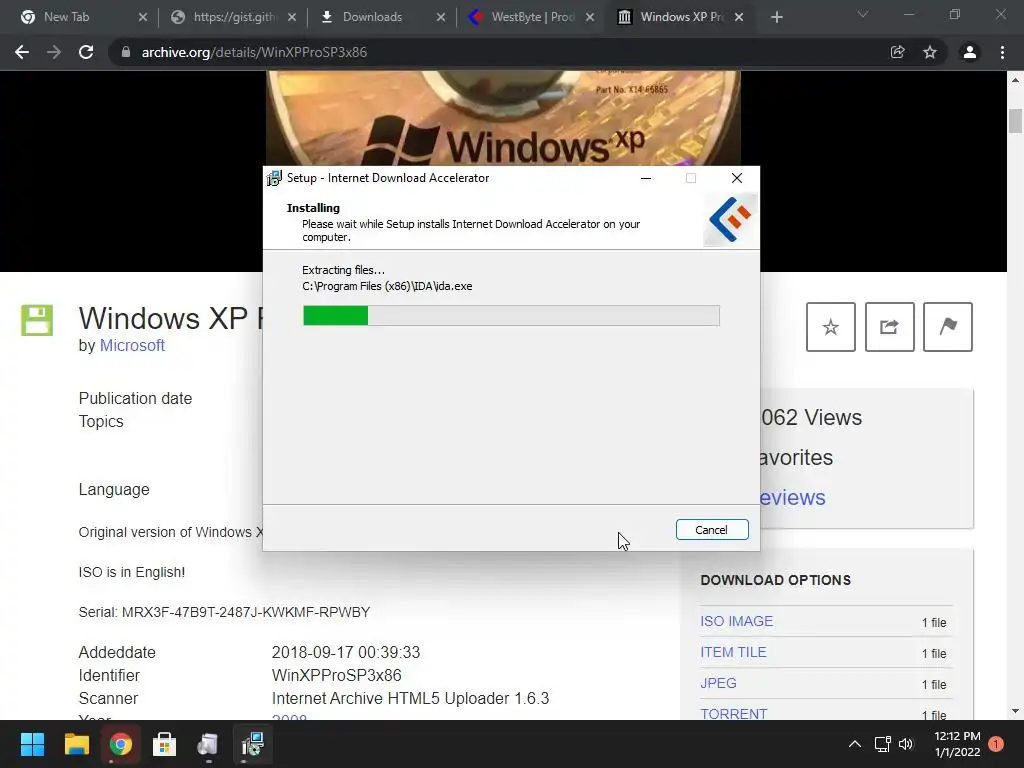Click the padlock site info icon
The height and width of the screenshot is (768, 1024).
[x=125, y=52]
